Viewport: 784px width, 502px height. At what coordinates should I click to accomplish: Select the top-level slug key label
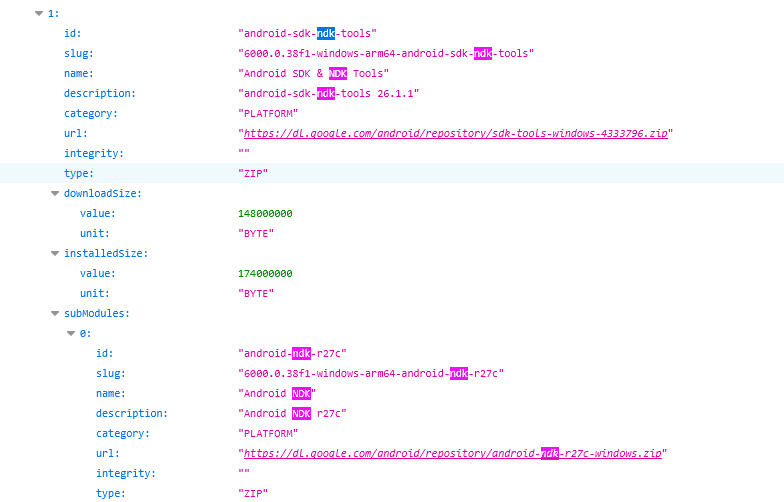78,54
